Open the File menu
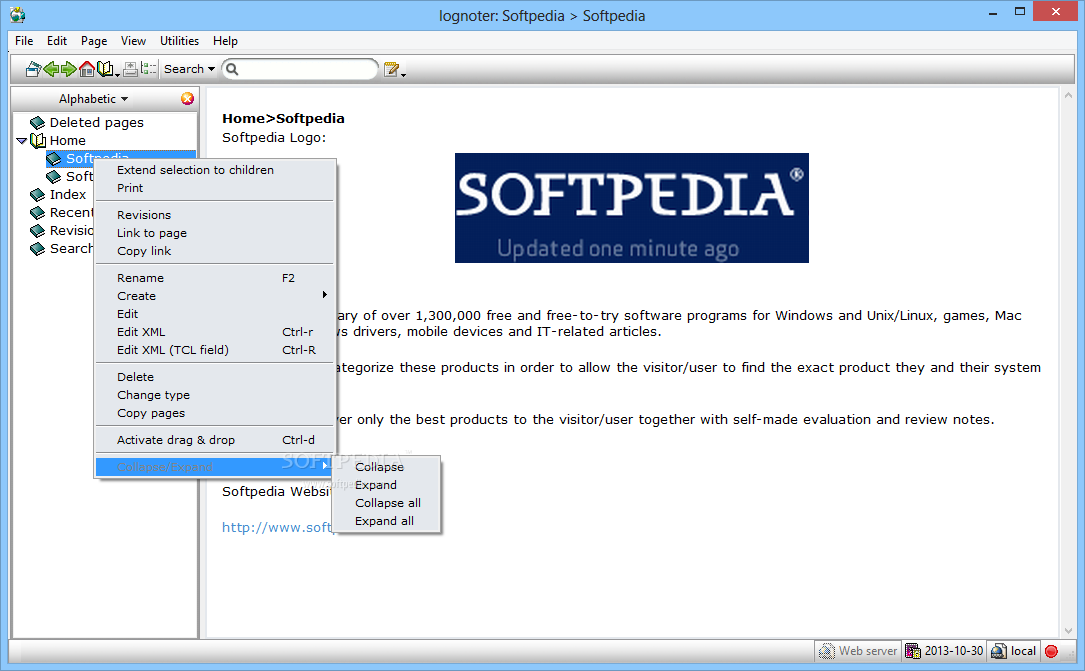The height and width of the screenshot is (671, 1085). 24,41
